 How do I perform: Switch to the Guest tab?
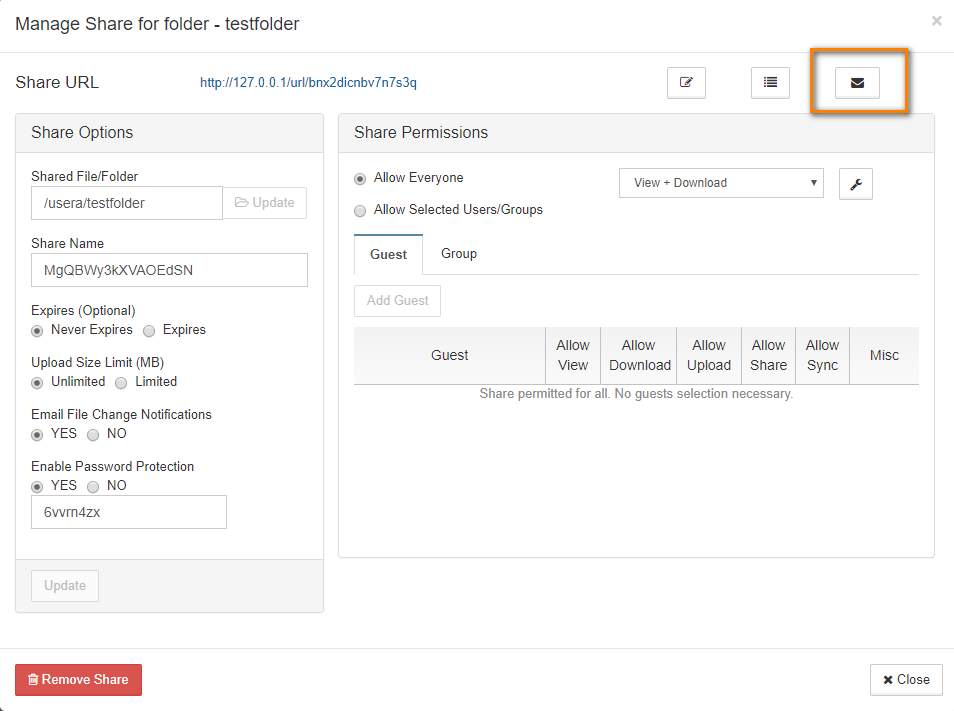coord(388,254)
